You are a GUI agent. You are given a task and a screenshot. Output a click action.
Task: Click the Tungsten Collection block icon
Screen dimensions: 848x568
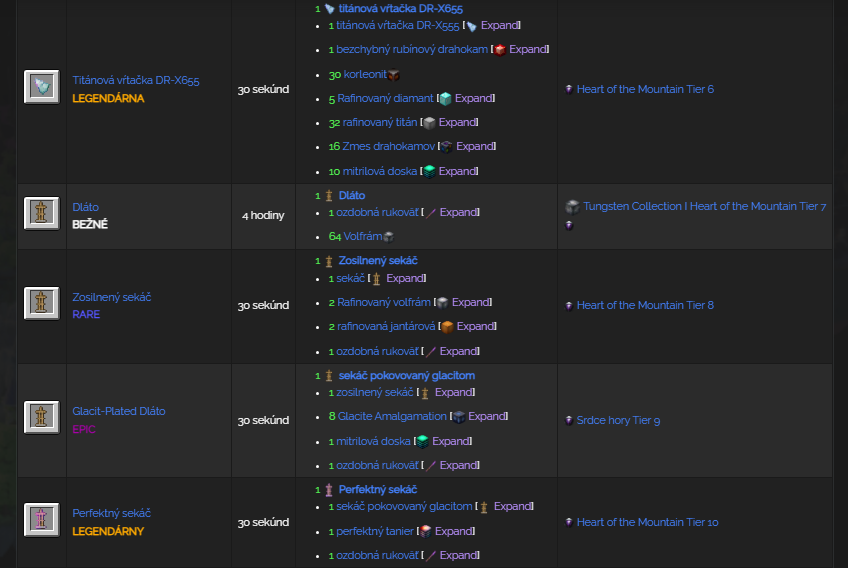coord(572,206)
